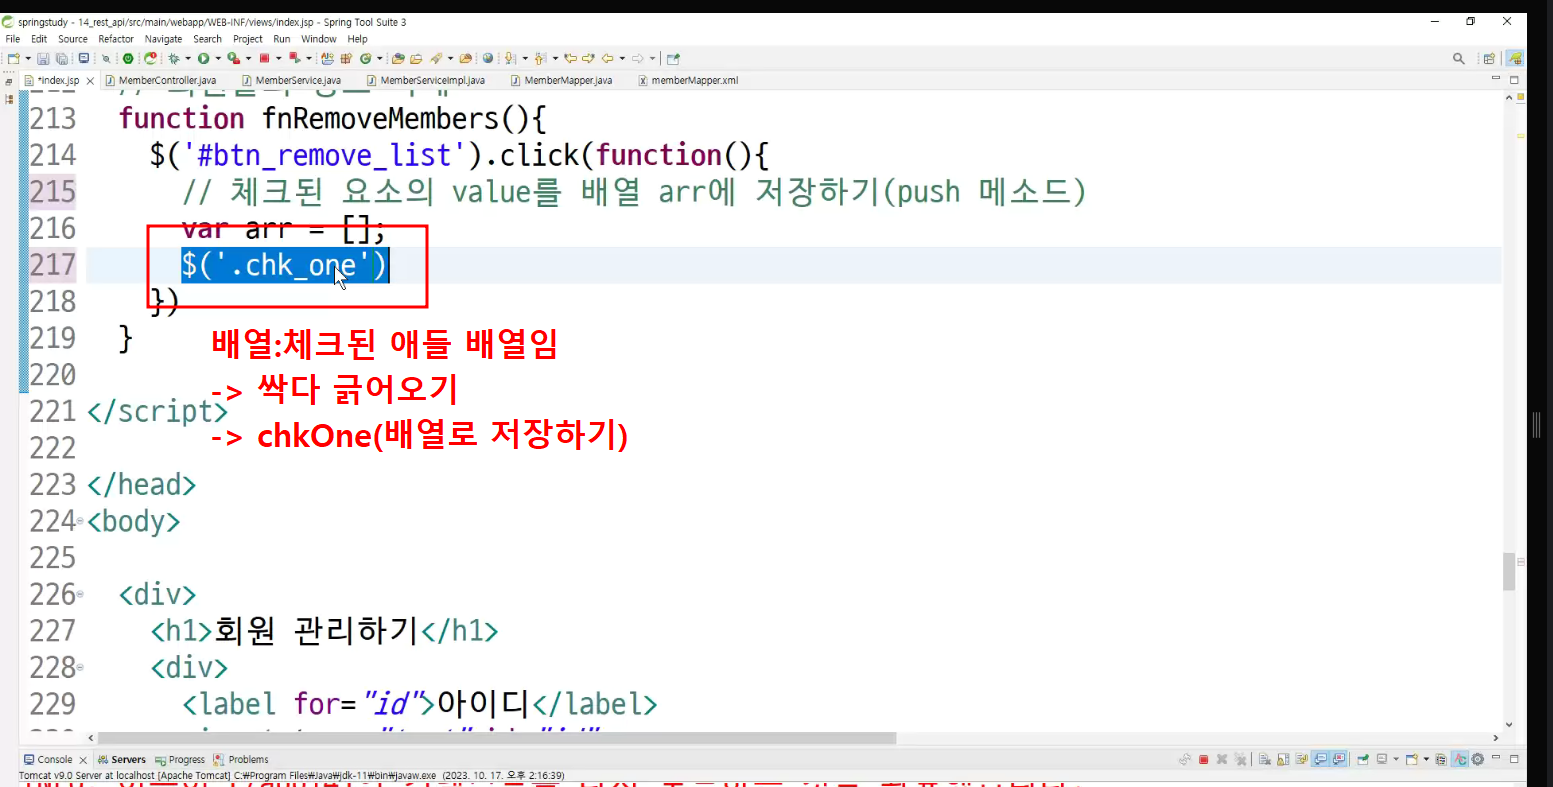Open the Run button dropdown arrow
1553x787 pixels.
pyautogui.click(x=217, y=59)
